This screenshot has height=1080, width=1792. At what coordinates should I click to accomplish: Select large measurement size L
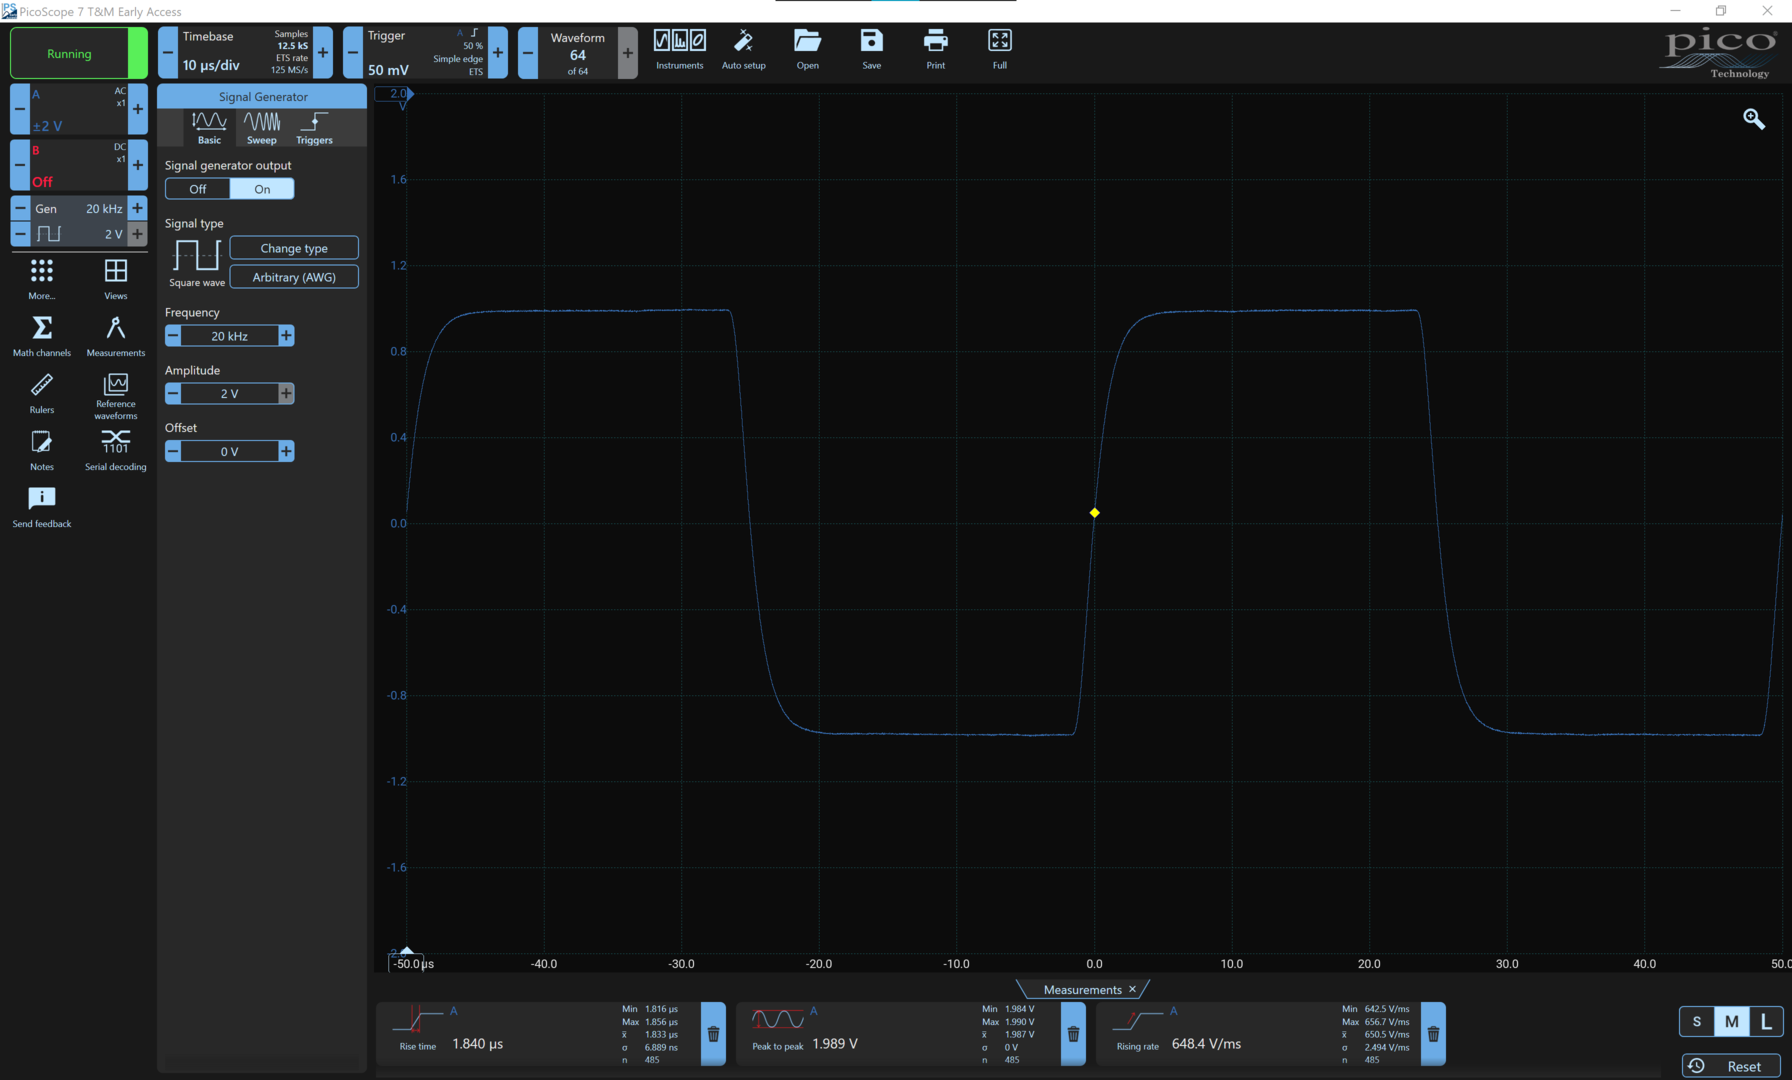coord(1766,1022)
